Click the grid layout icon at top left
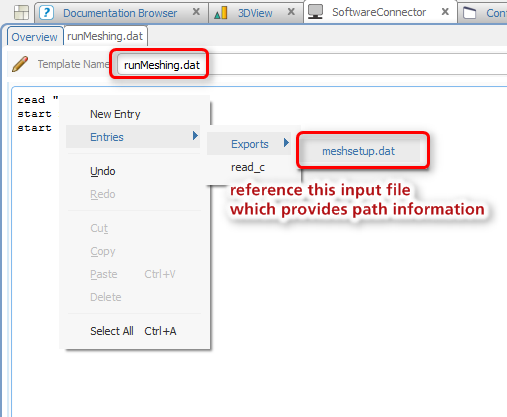This screenshot has width=507, height=417. coord(21,13)
